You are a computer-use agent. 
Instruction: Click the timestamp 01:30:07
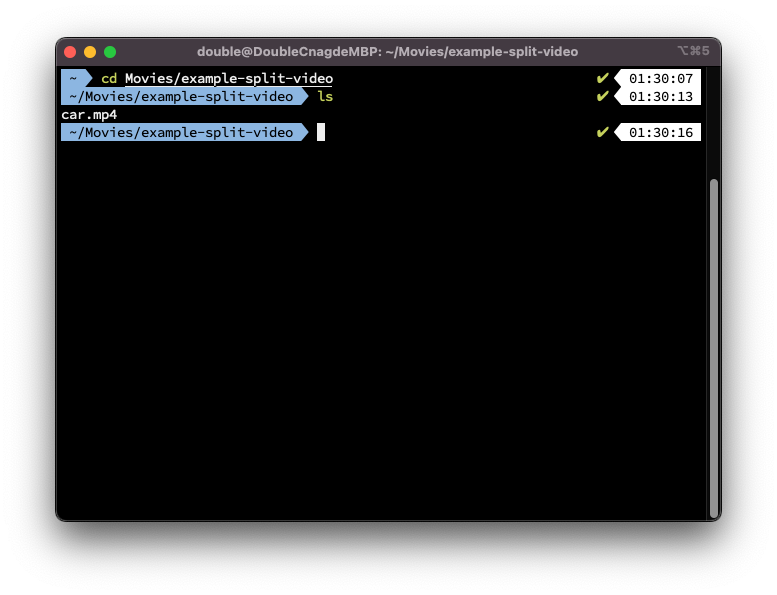661,78
